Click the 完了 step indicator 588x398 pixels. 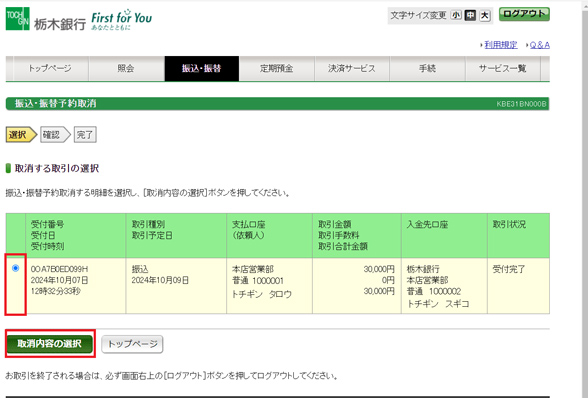pyautogui.click(x=85, y=135)
